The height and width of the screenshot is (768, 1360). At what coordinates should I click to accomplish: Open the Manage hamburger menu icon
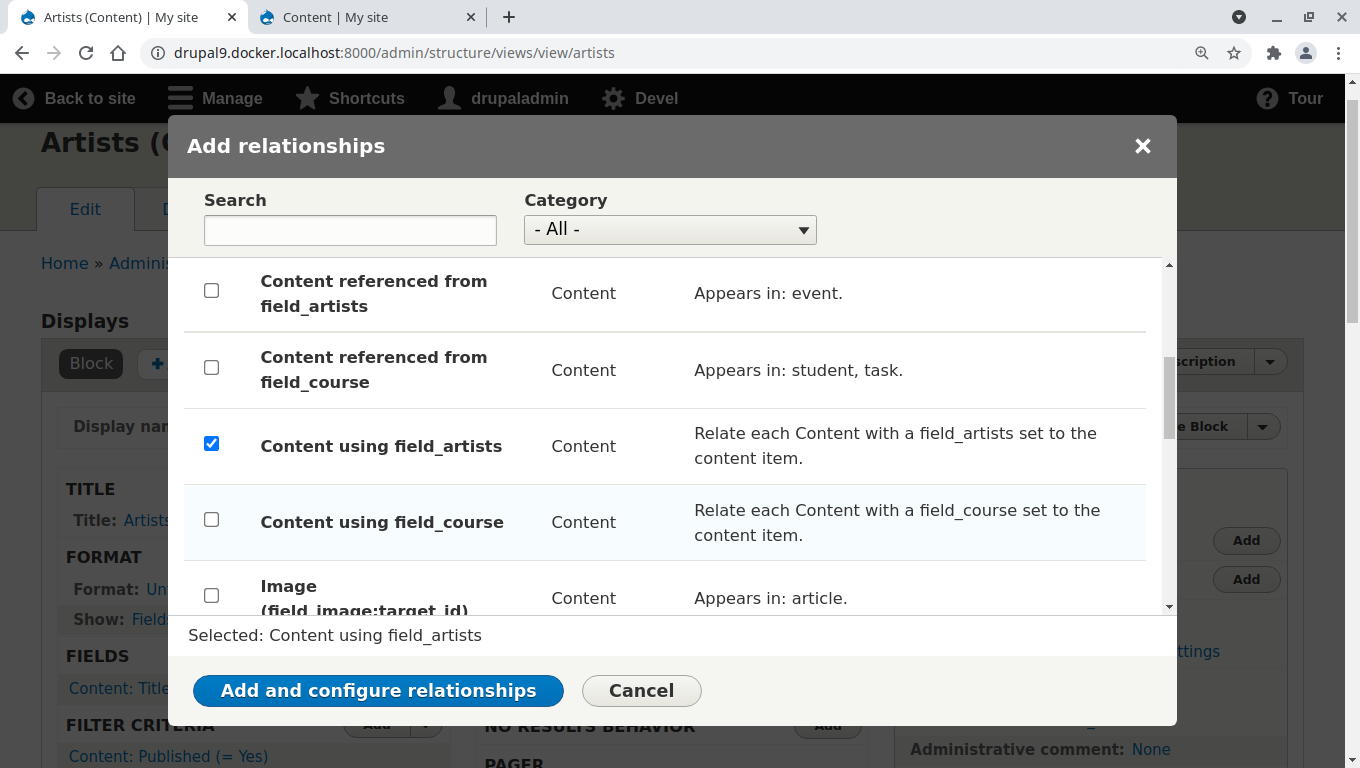point(180,98)
